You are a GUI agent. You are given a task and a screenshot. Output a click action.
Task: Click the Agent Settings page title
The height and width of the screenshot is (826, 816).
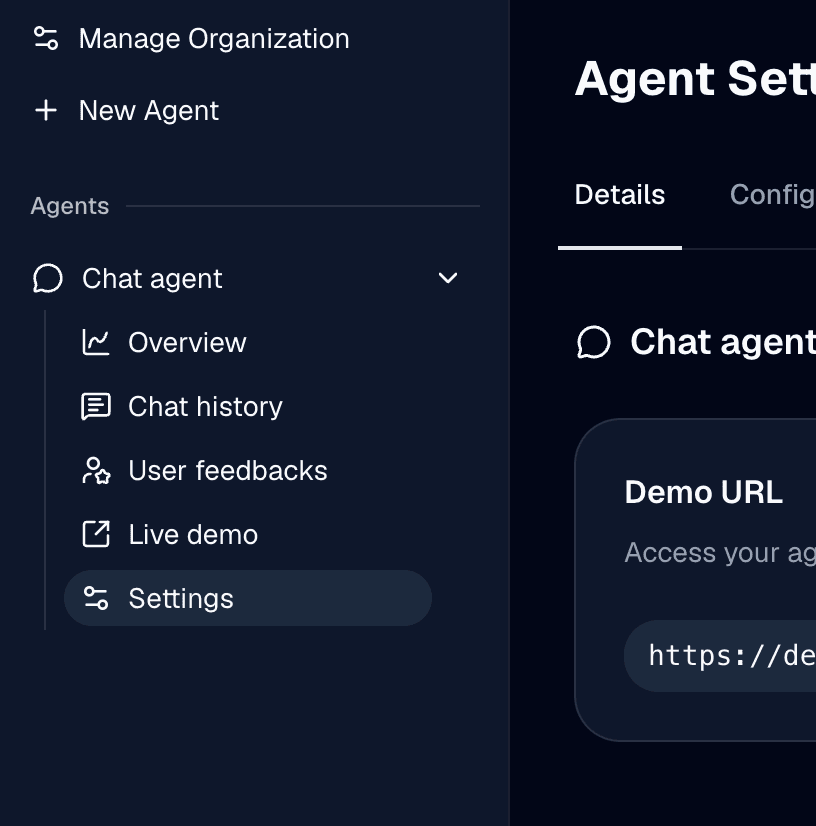click(695, 79)
